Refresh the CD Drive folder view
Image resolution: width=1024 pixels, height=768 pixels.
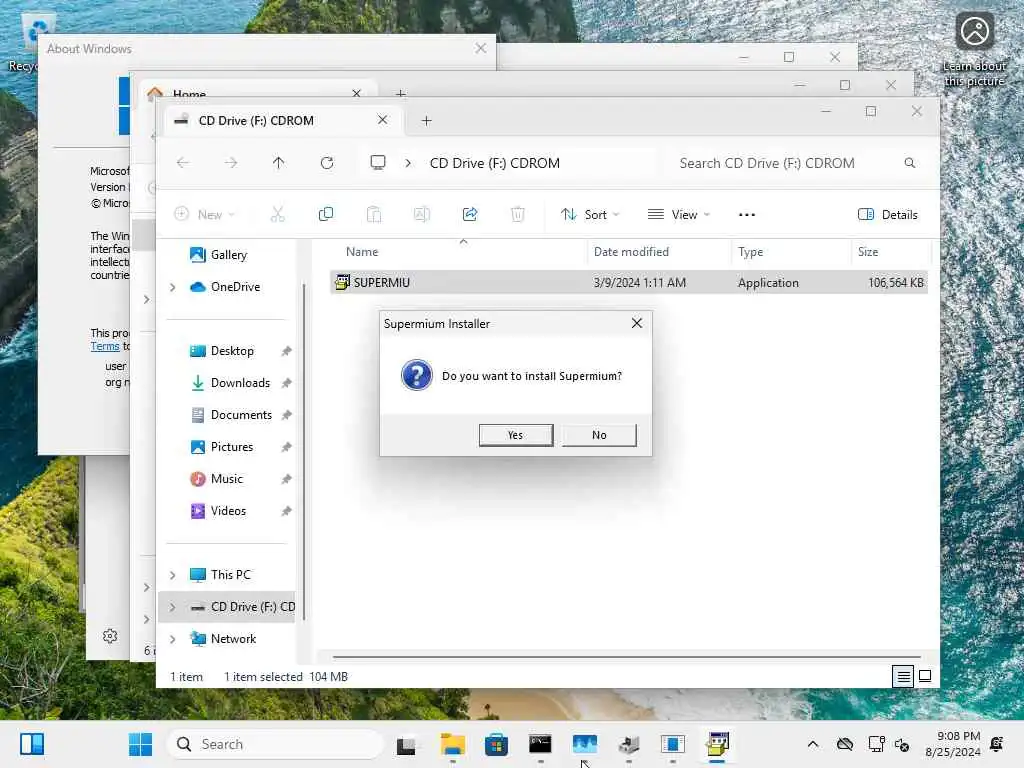[327, 163]
